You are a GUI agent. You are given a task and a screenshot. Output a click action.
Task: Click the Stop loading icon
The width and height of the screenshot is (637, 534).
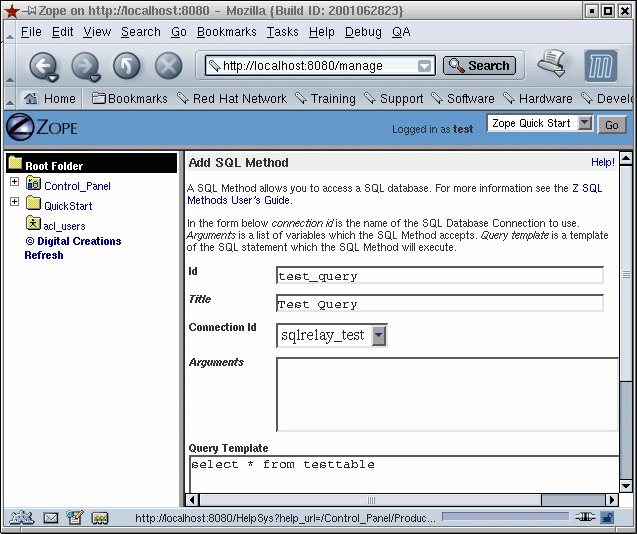pos(168,66)
